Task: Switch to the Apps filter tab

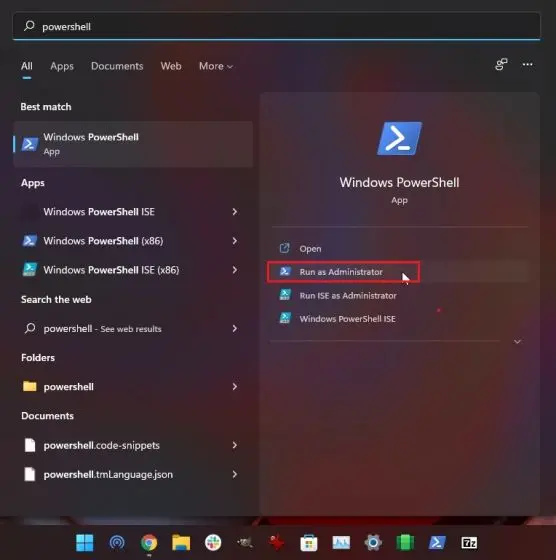Action: 62,66
